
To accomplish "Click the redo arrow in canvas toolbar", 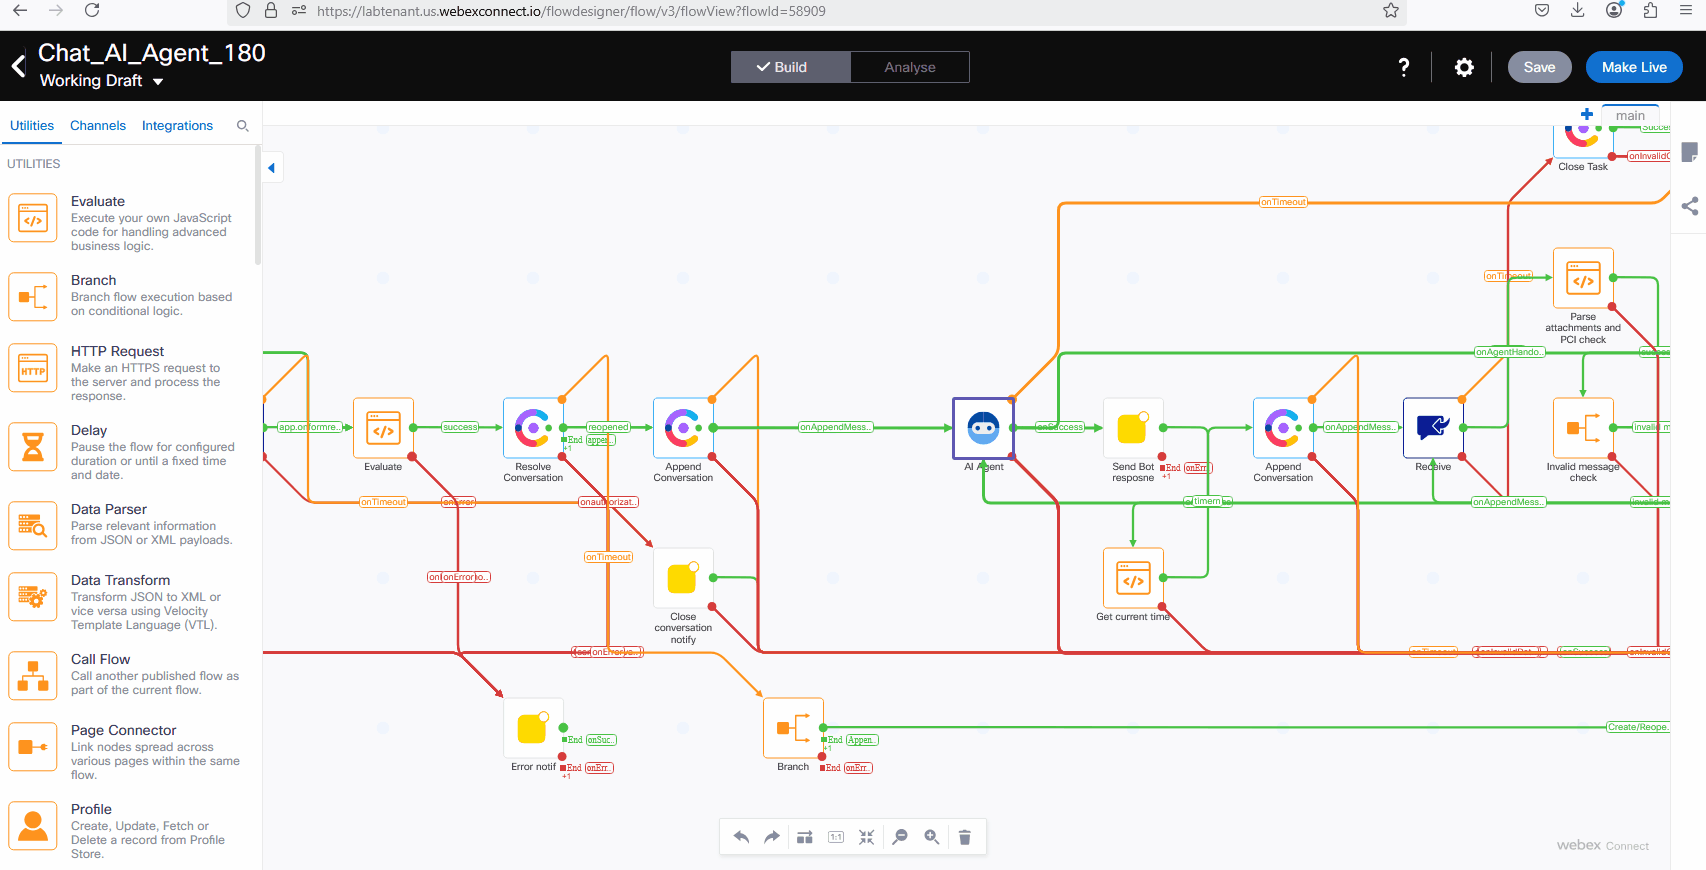I will click(772, 837).
